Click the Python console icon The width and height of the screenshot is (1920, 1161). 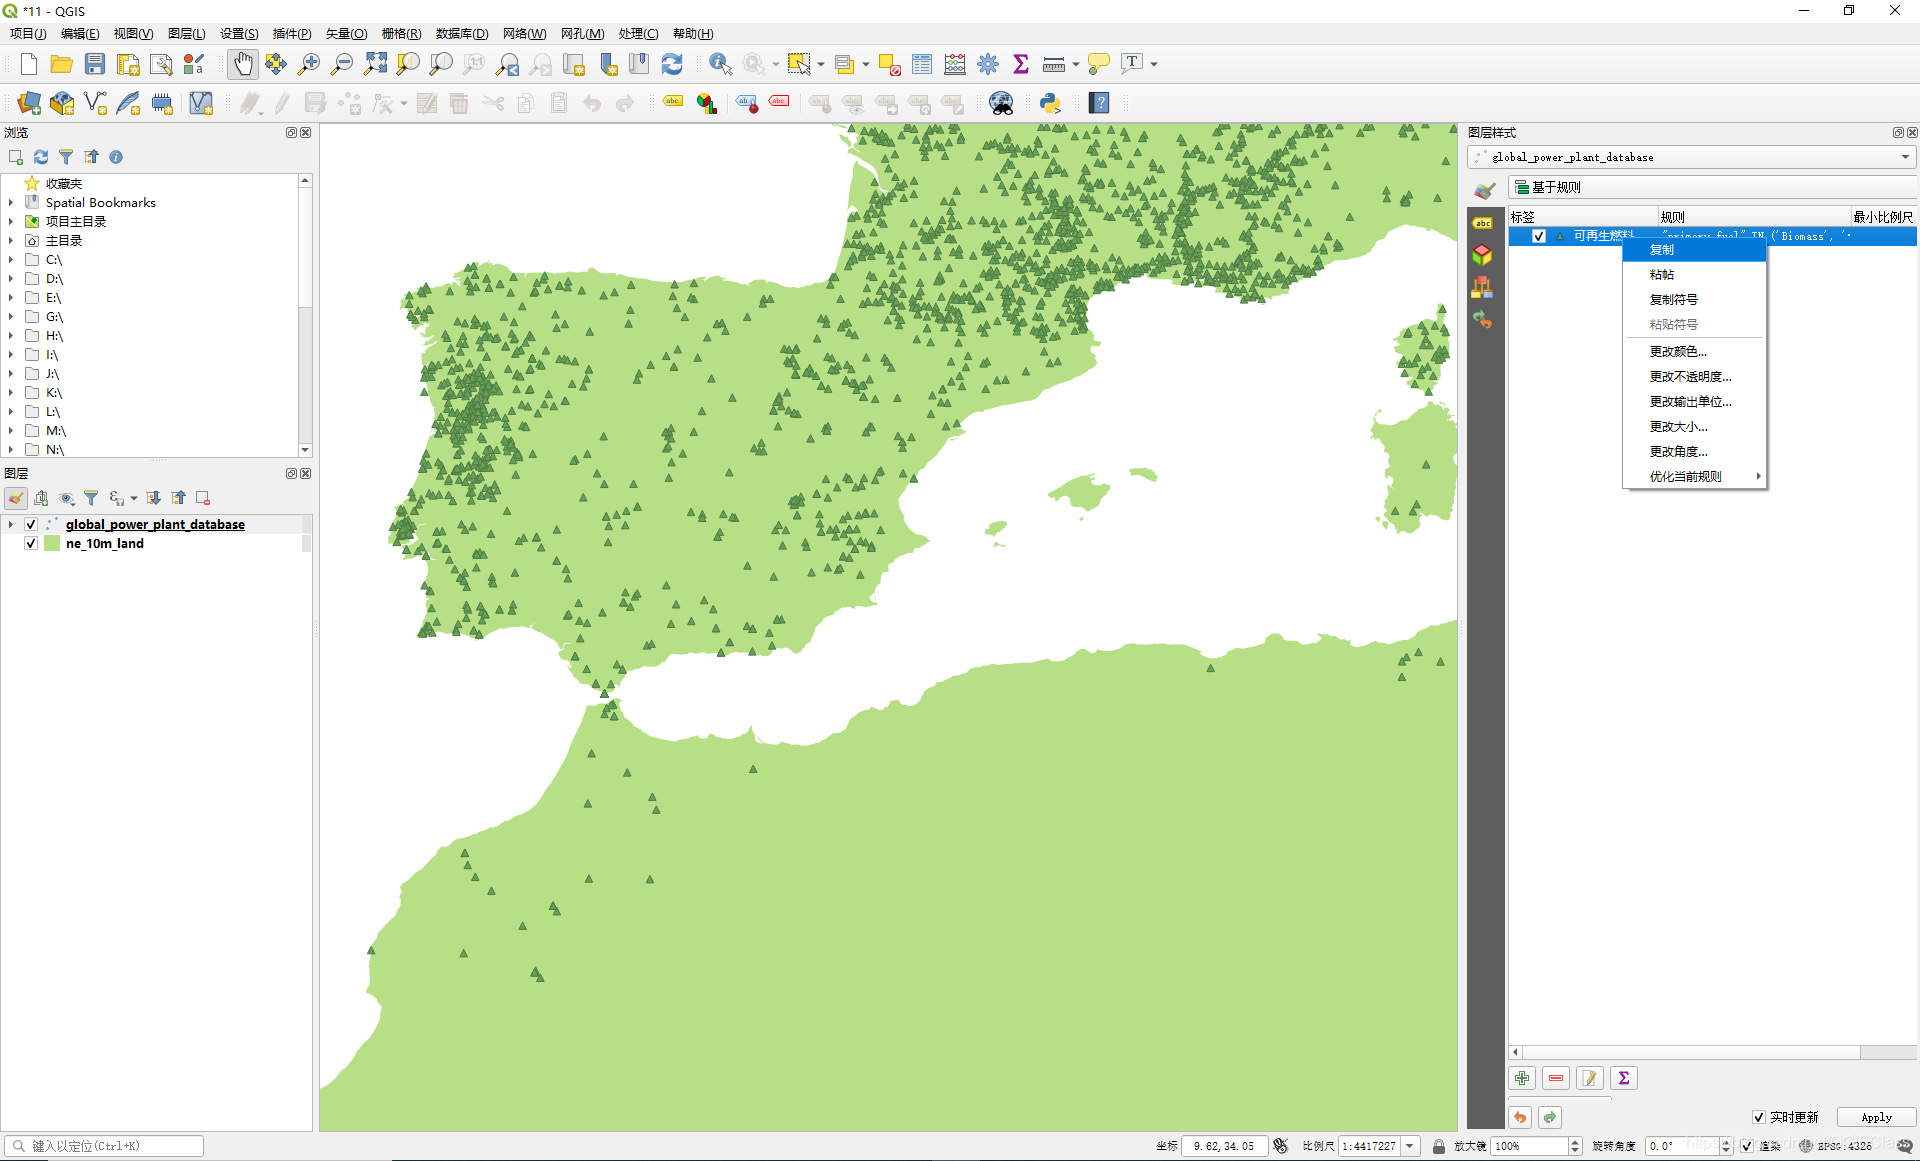click(1049, 103)
